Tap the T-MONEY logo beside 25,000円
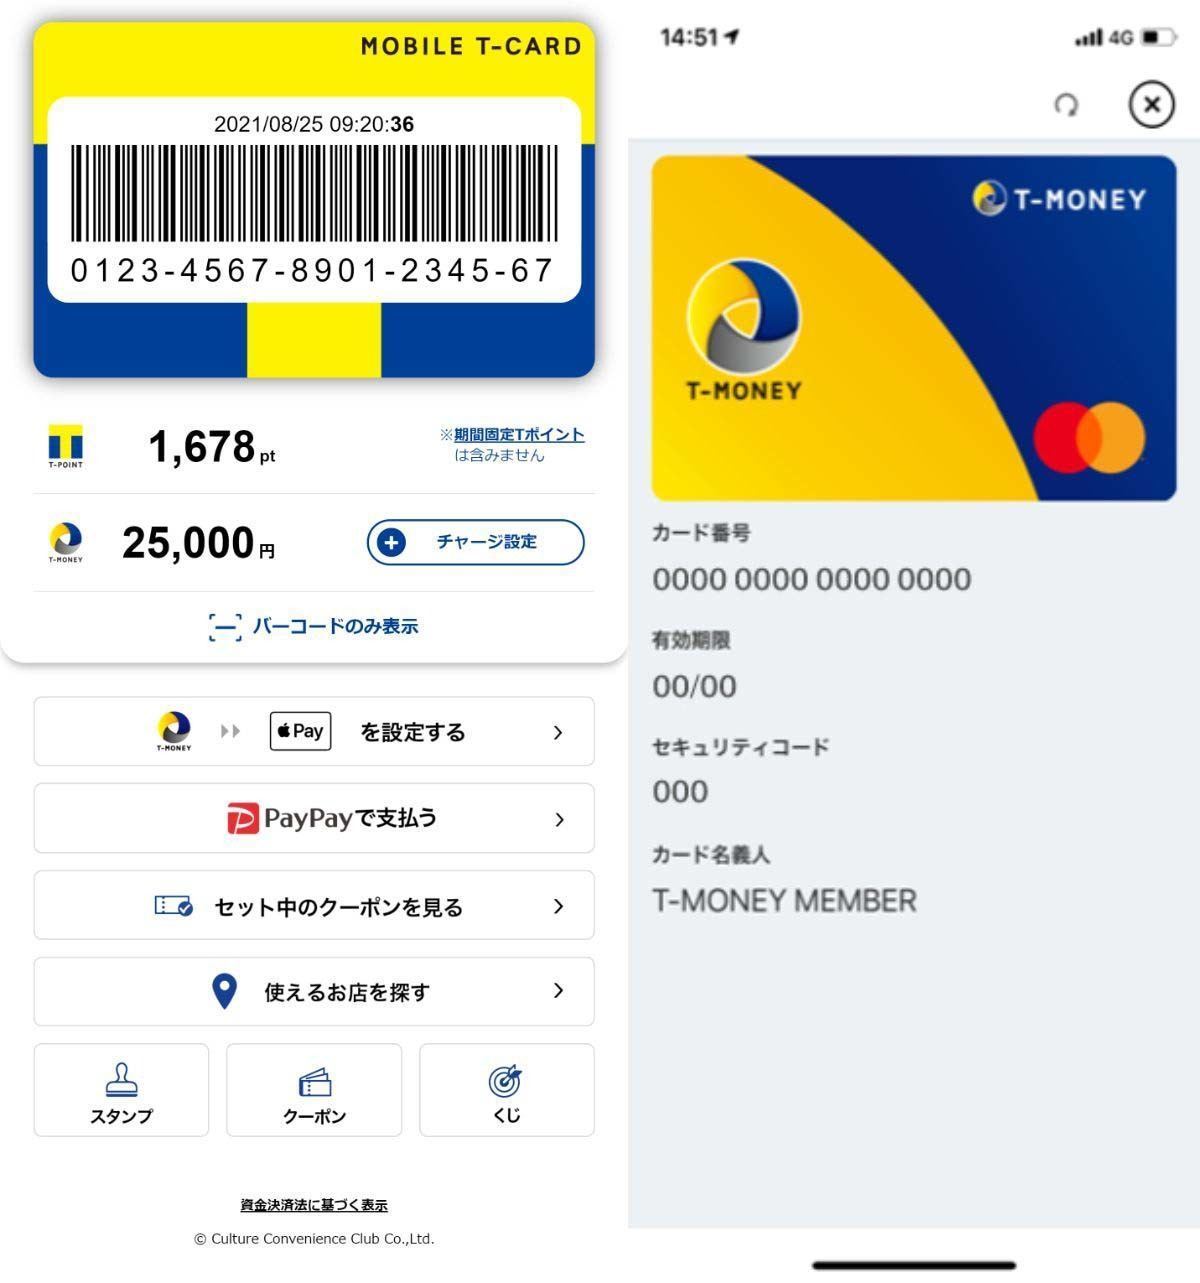 [66, 543]
